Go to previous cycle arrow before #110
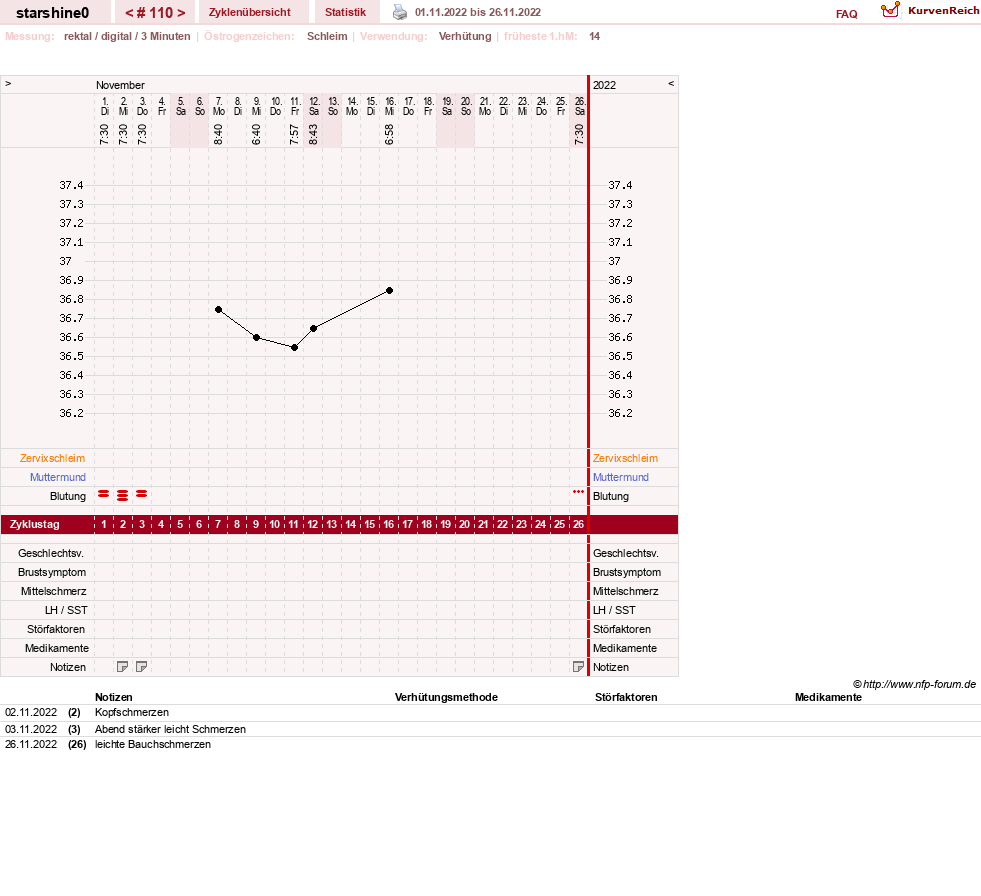Image resolution: width=981 pixels, height=896 pixels. coord(129,13)
